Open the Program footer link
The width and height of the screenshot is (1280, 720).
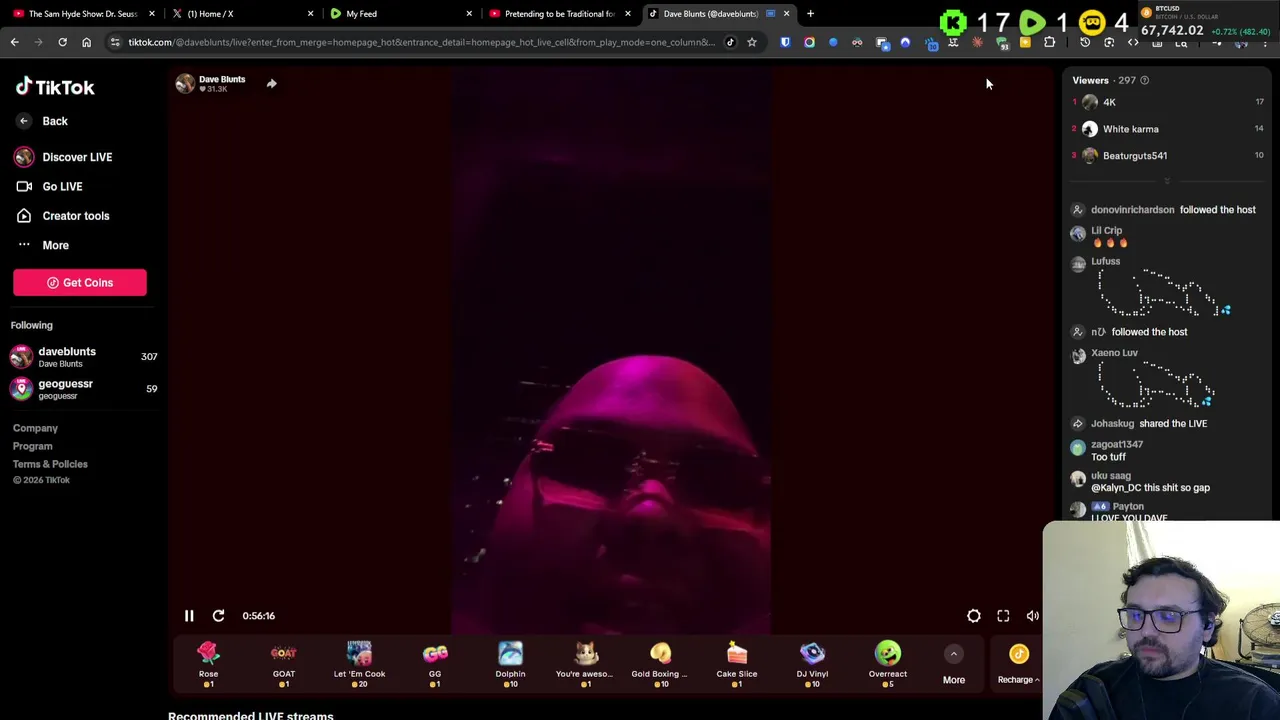(33, 446)
